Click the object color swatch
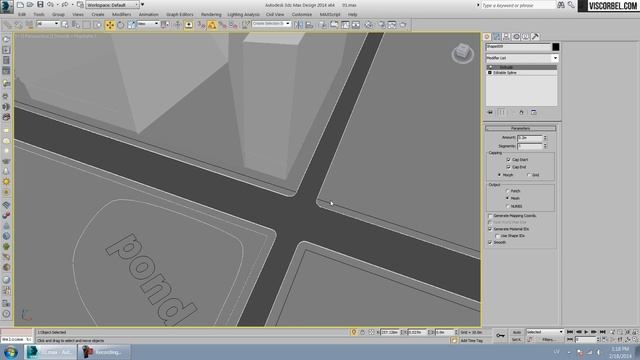The height and width of the screenshot is (360, 640). tap(556, 47)
